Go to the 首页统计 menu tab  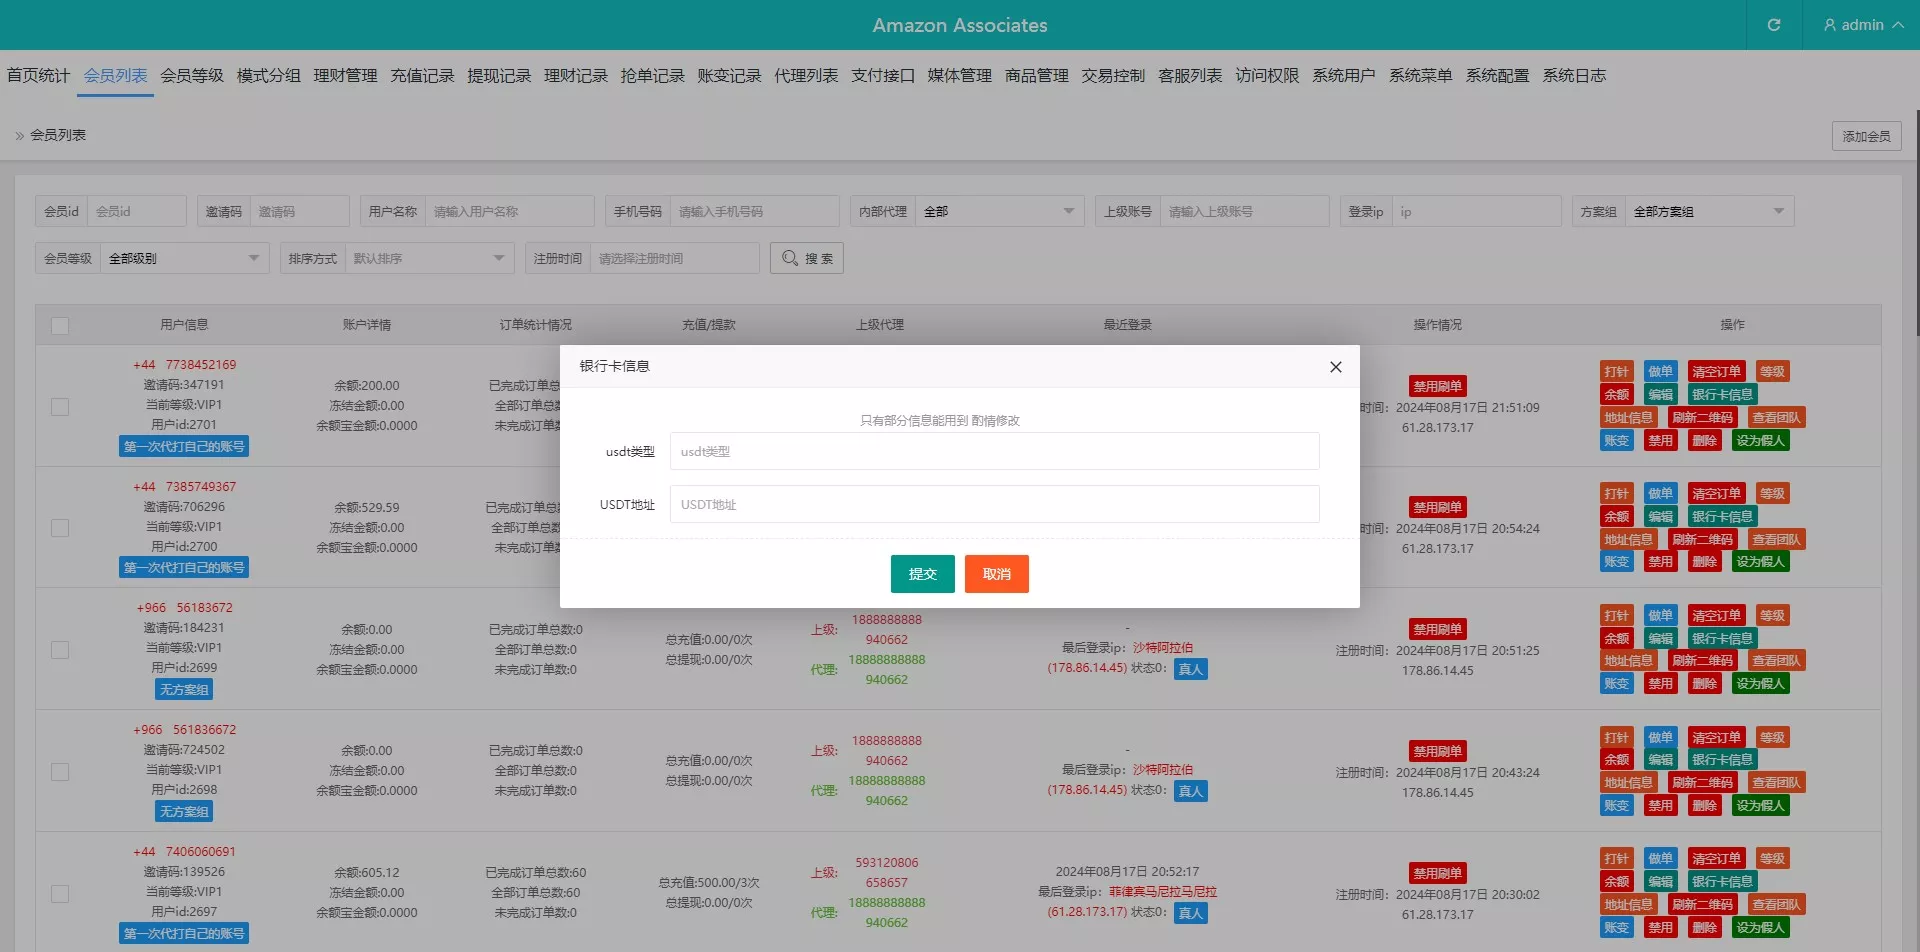(38, 76)
